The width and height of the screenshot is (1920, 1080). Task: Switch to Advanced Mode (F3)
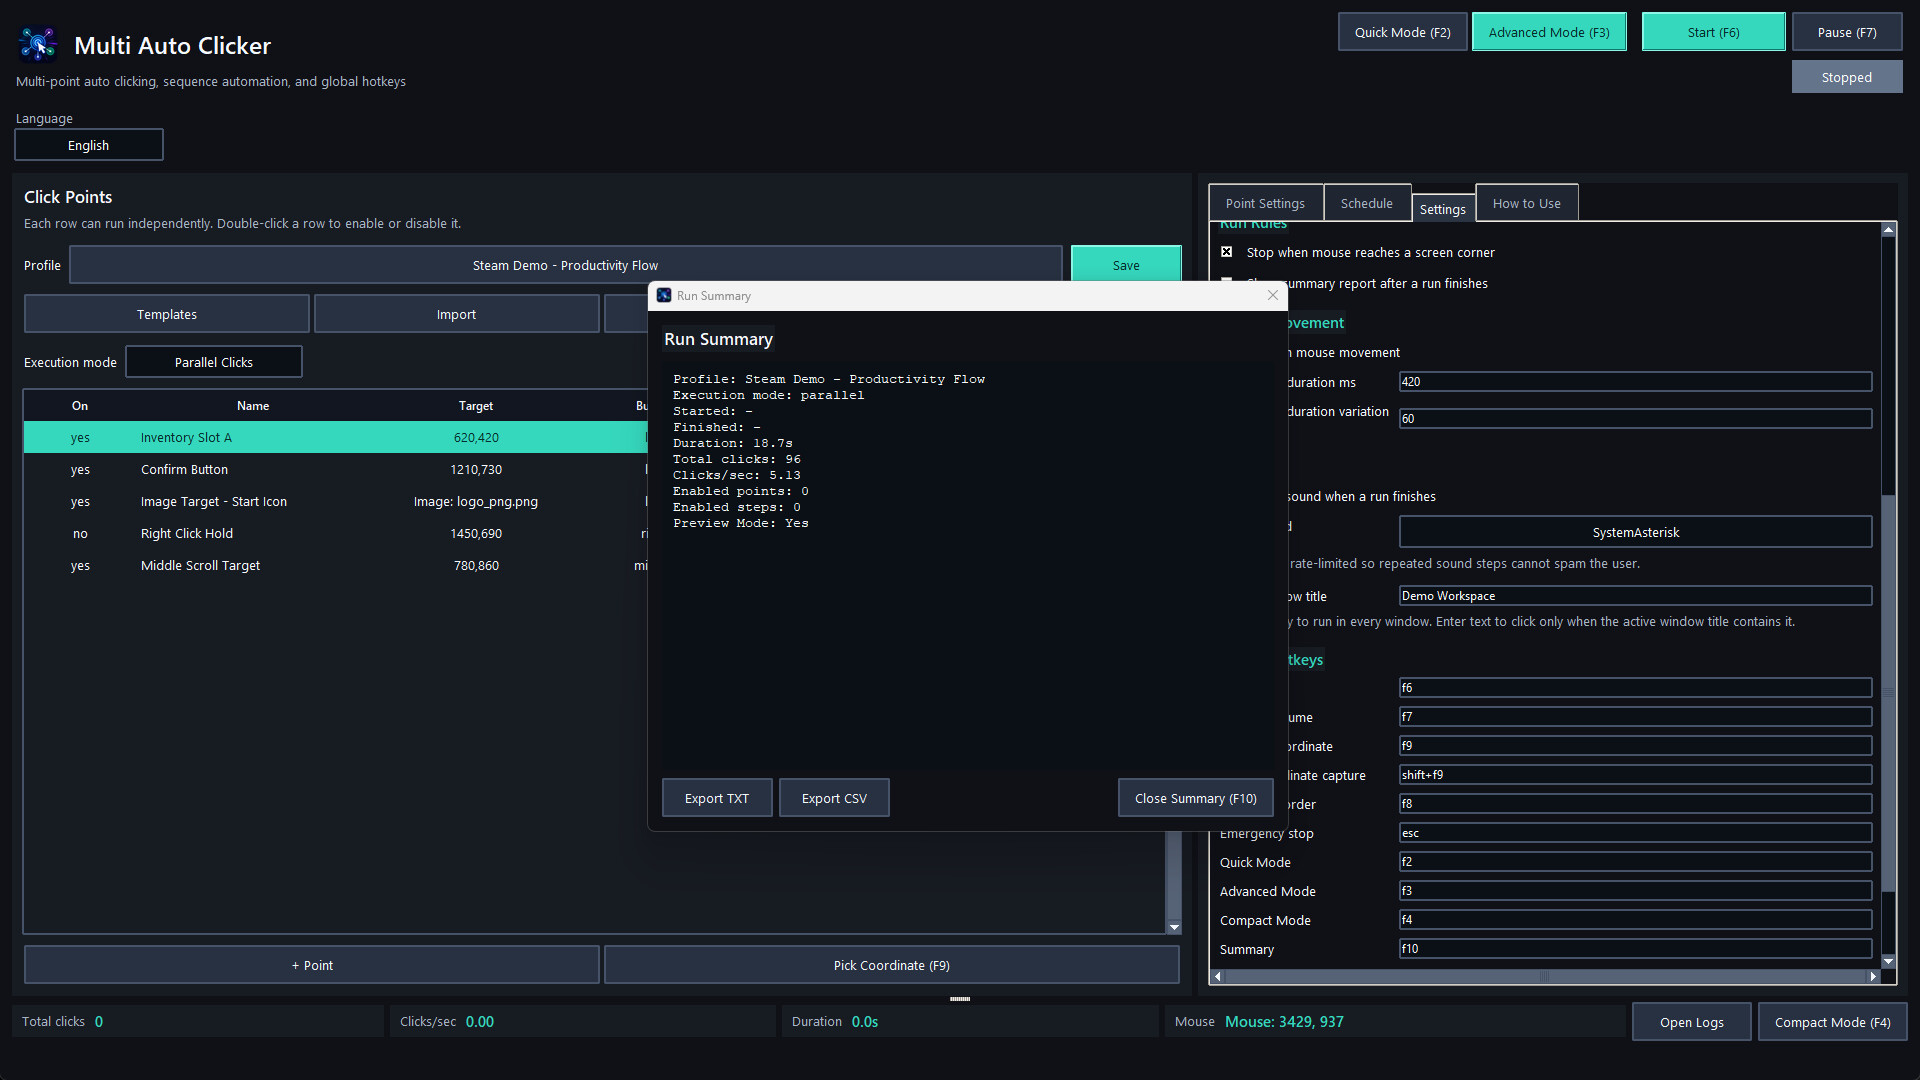tap(1549, 32)
